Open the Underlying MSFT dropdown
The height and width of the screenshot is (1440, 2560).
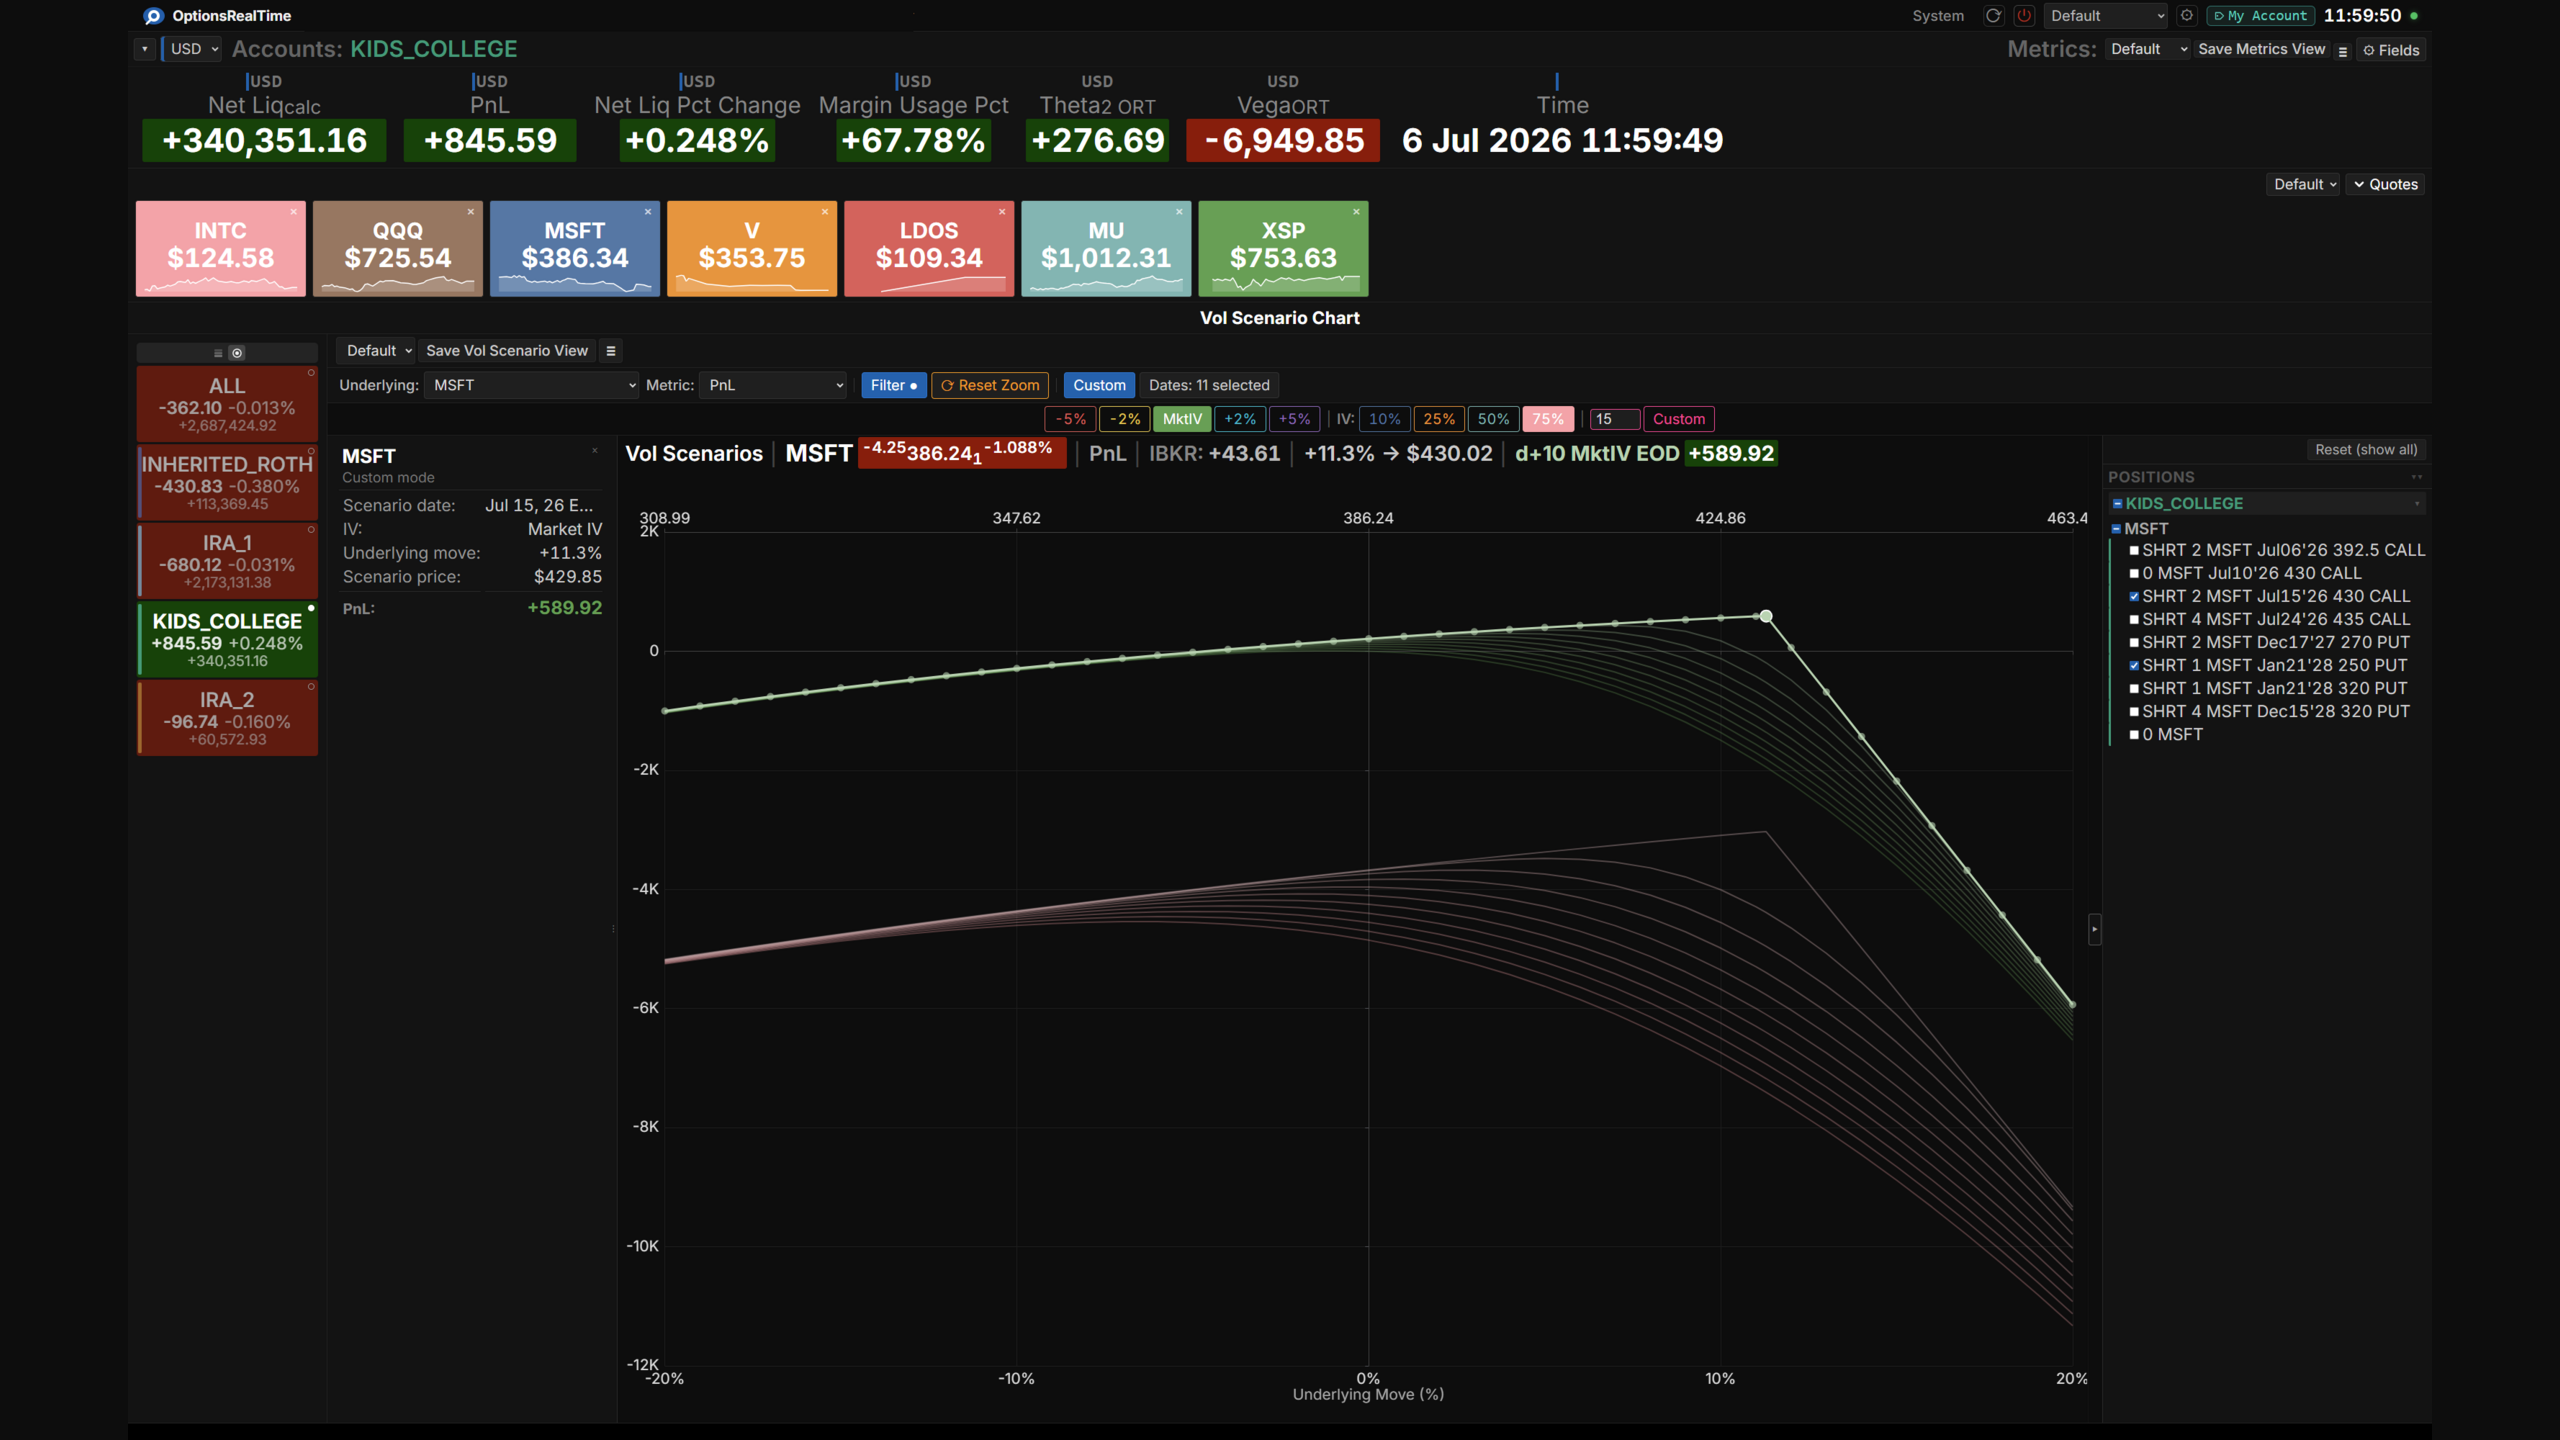pos(531,385)
